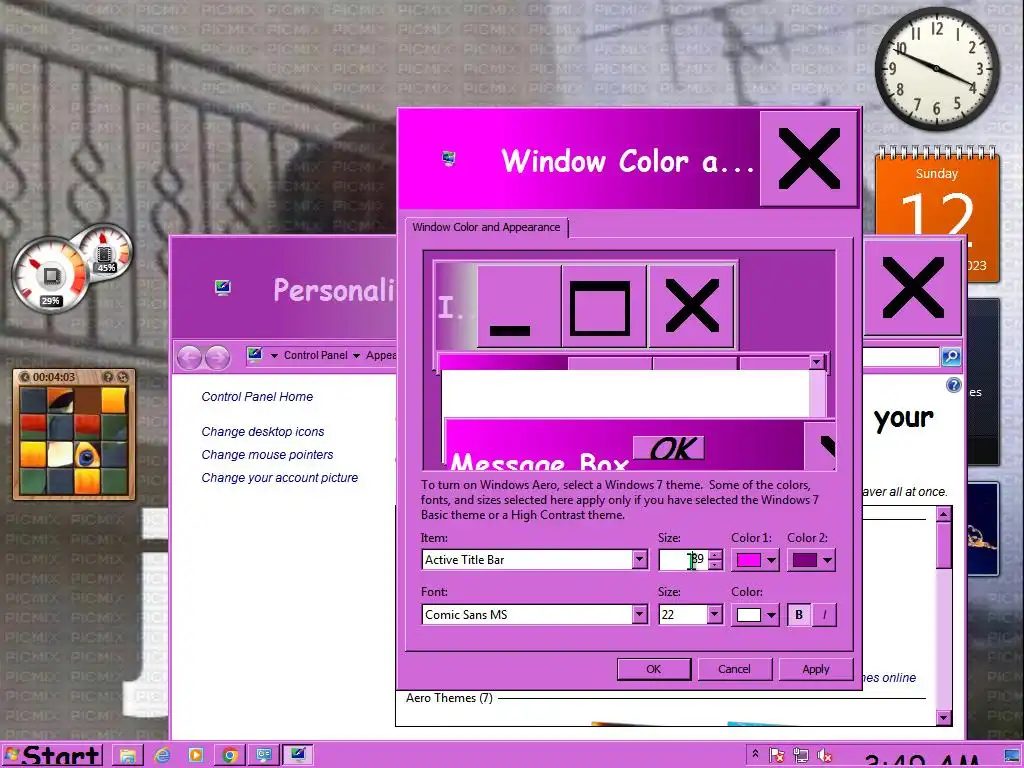
Task: Select the Window Color and Appearance tab
Action: coord(486,227)
